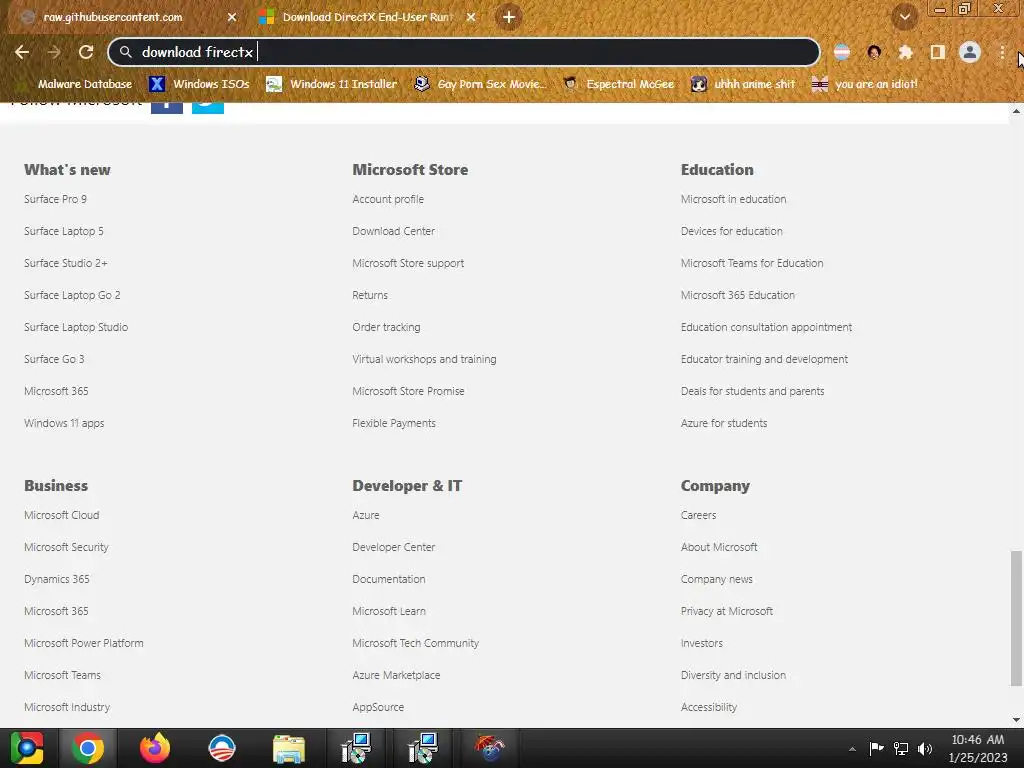Open Careers link
Viewport: 1024px width, 768px height.
pos(699,515)
